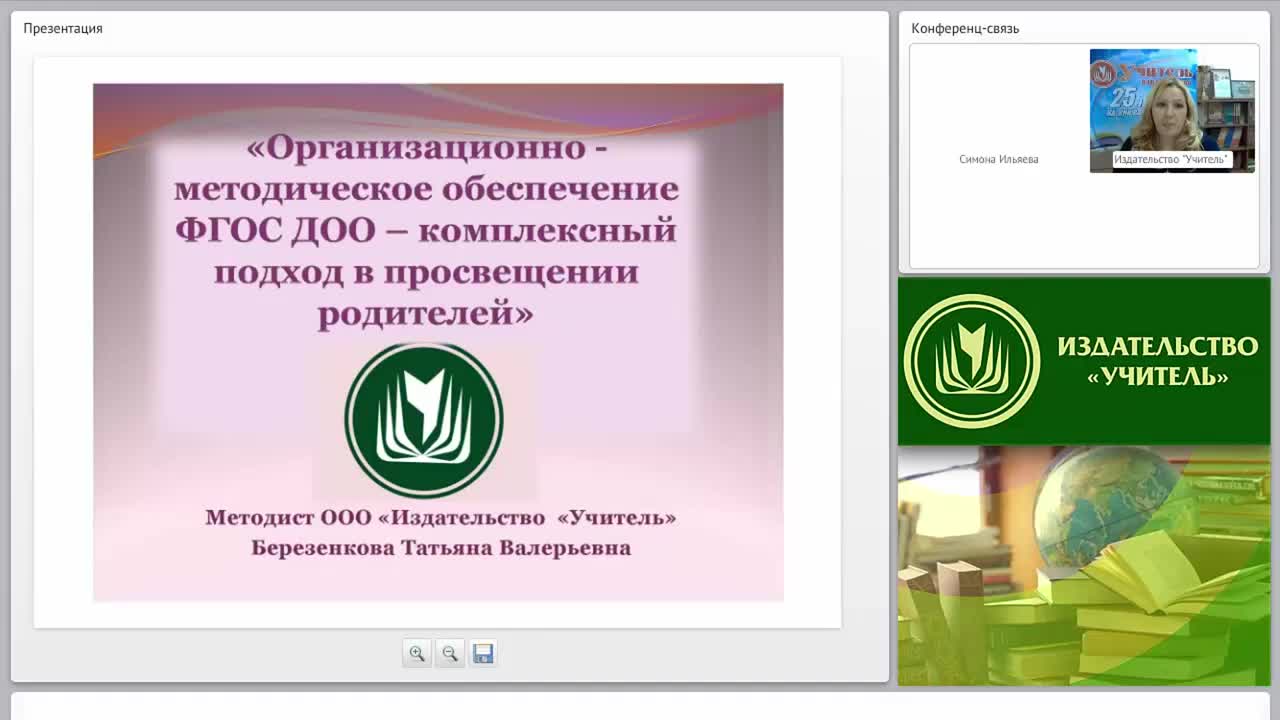Save the presentation with the floppy disk icon
This screenshot has width=1280, height=720.
coord(483,653)
